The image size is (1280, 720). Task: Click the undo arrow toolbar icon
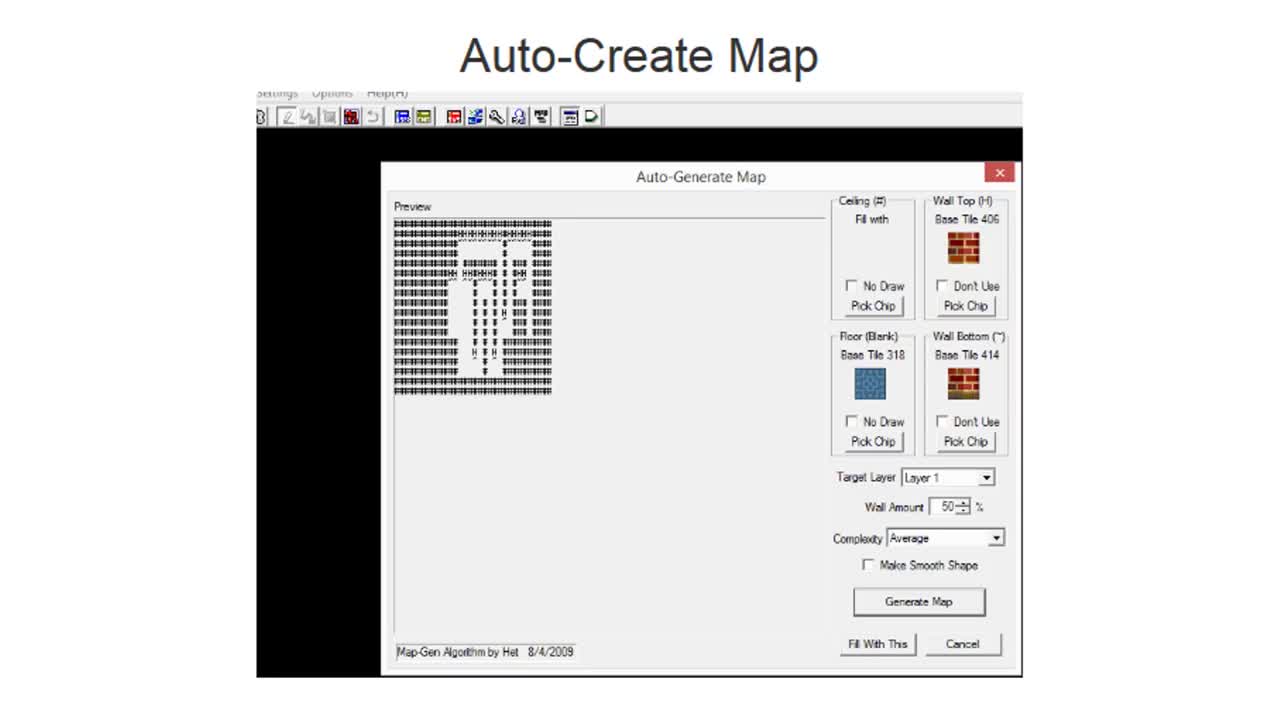click(373, 117)
